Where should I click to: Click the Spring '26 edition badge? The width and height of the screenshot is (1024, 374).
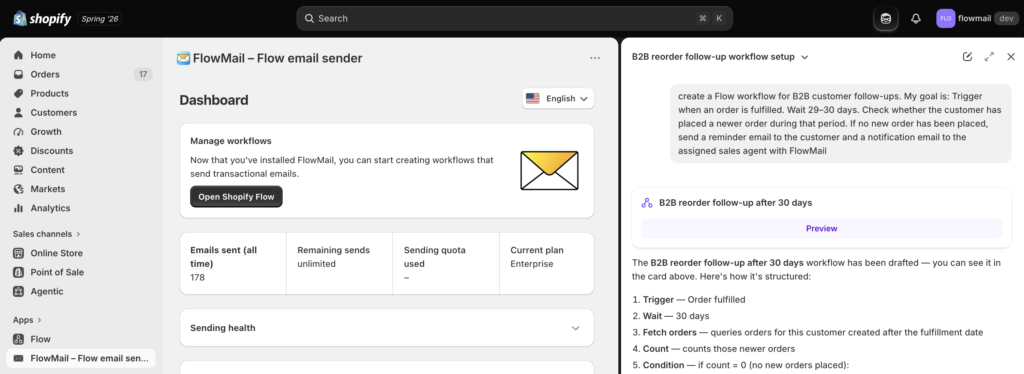[x=100, y=18]
